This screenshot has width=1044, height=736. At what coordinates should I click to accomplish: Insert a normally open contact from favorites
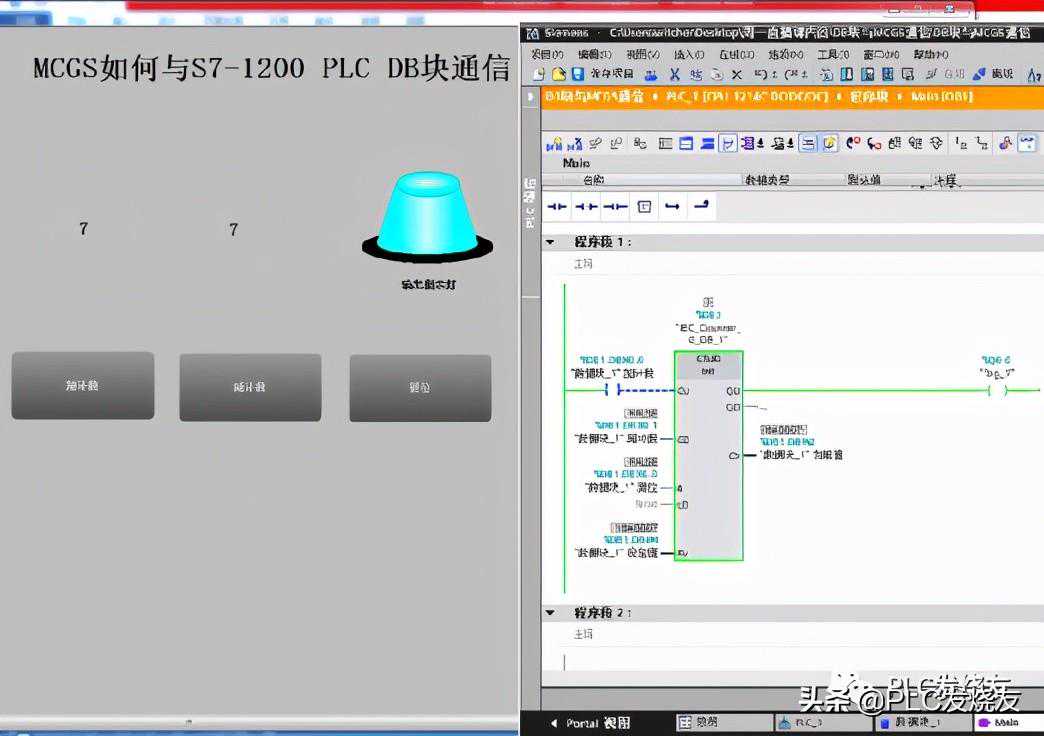coord(557,207)
